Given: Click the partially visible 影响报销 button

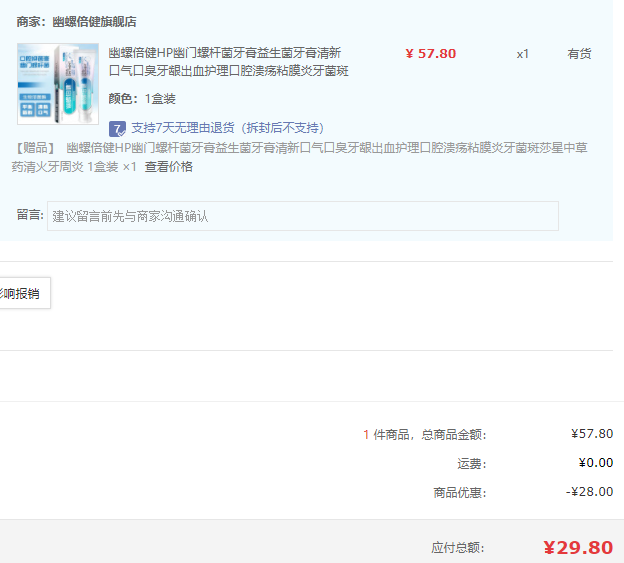Looking at the screenshot, I should tap(24, 293).
